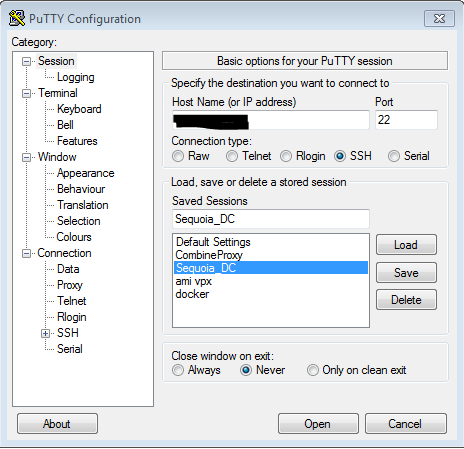Collapse the Connection category

pyautogui.click(x=26, y=253)
